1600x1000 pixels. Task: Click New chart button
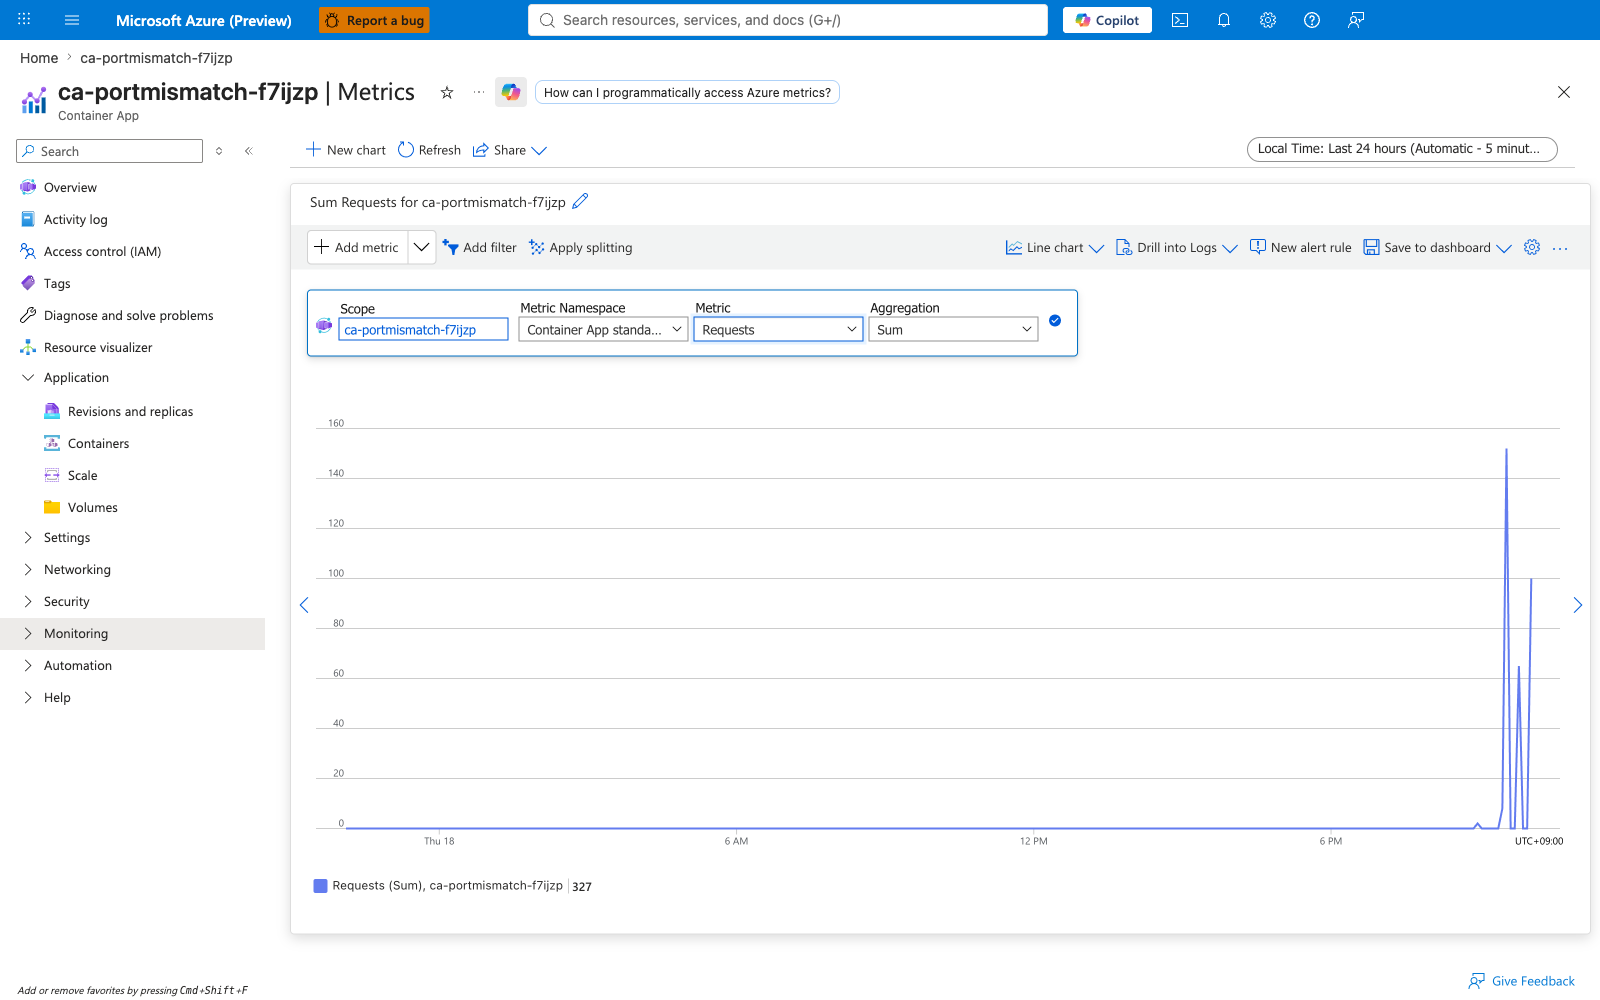[345, 150]
